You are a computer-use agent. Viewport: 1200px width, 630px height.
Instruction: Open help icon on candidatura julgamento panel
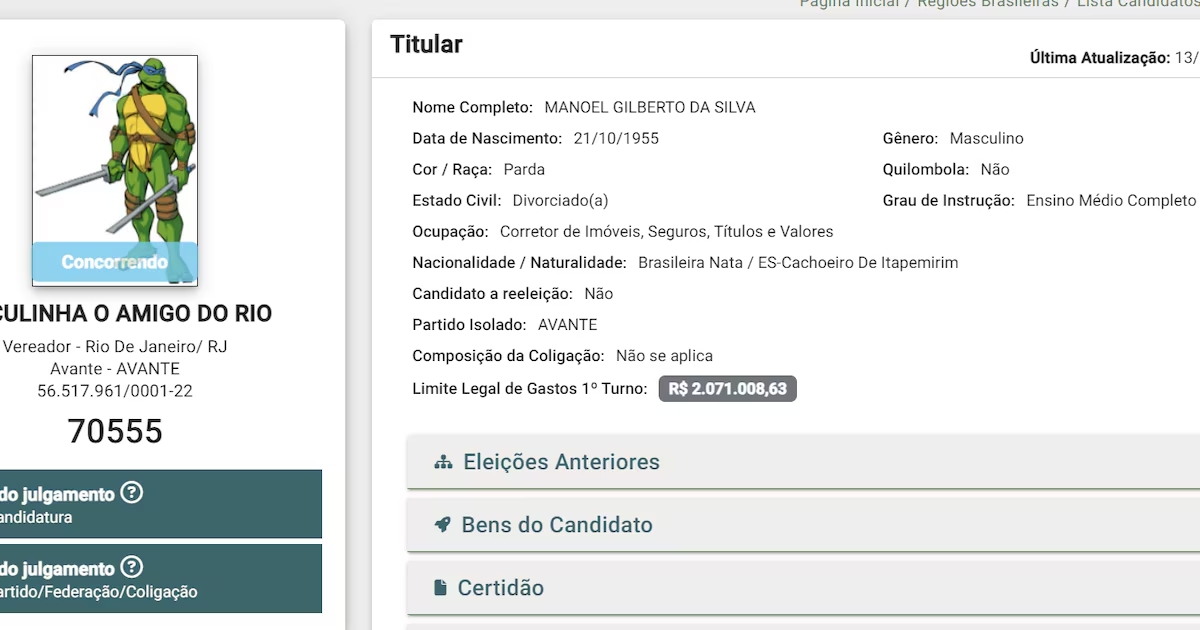coord(131,493)
